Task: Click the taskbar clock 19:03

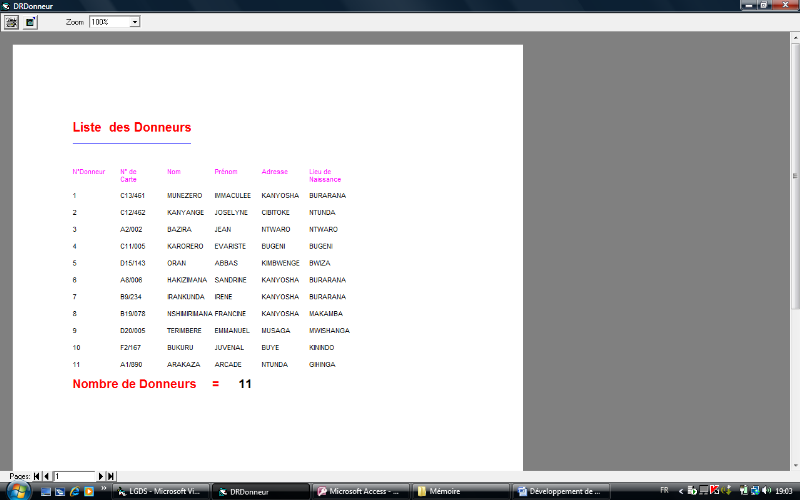Action: (x=783, y=491)
